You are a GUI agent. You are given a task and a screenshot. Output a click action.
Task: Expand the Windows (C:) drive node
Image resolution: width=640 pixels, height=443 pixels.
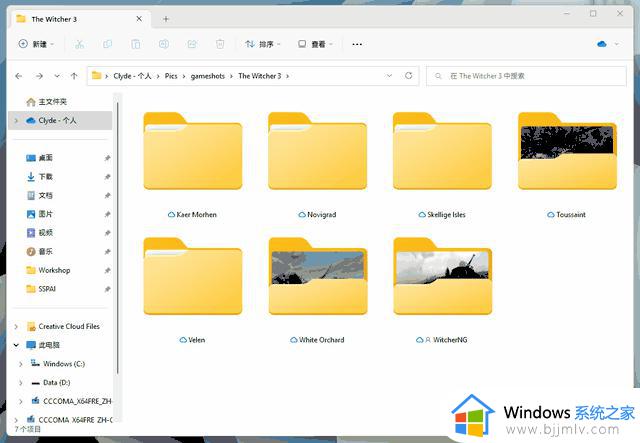pos(20,364)
